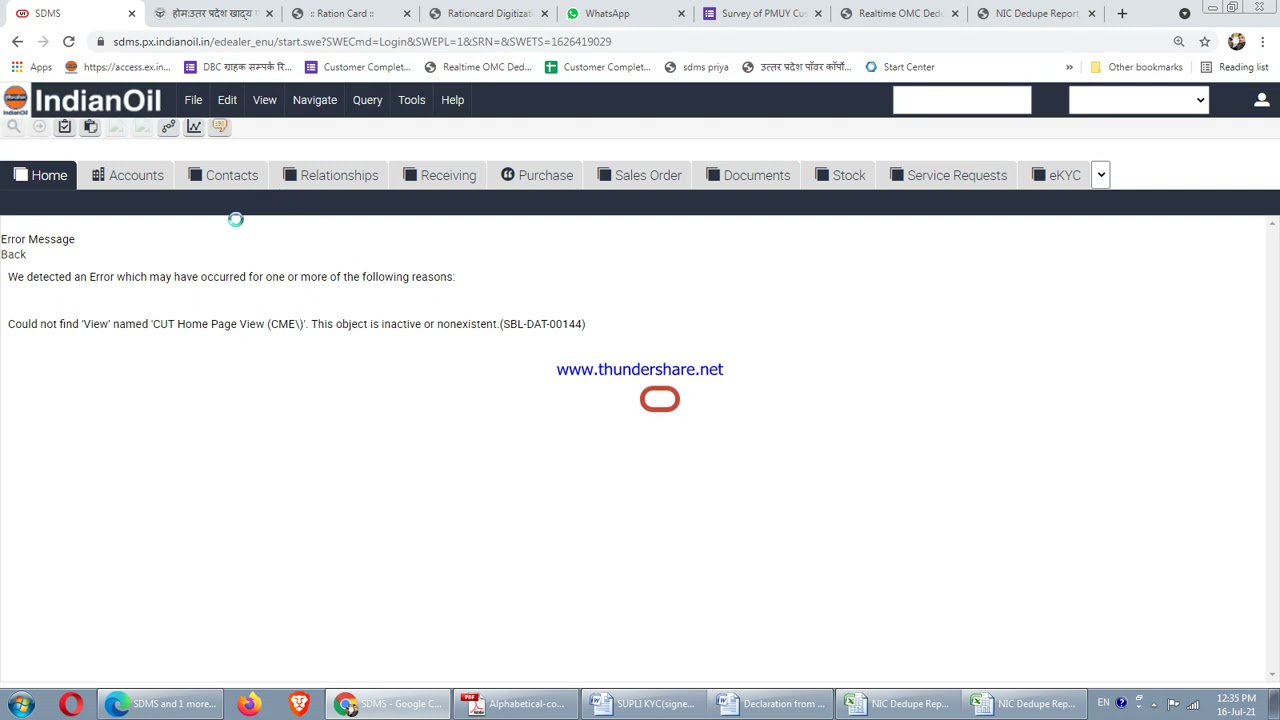Switch to the Contacts tab
Screen dimensions: 1280x720
pos(223,176)
